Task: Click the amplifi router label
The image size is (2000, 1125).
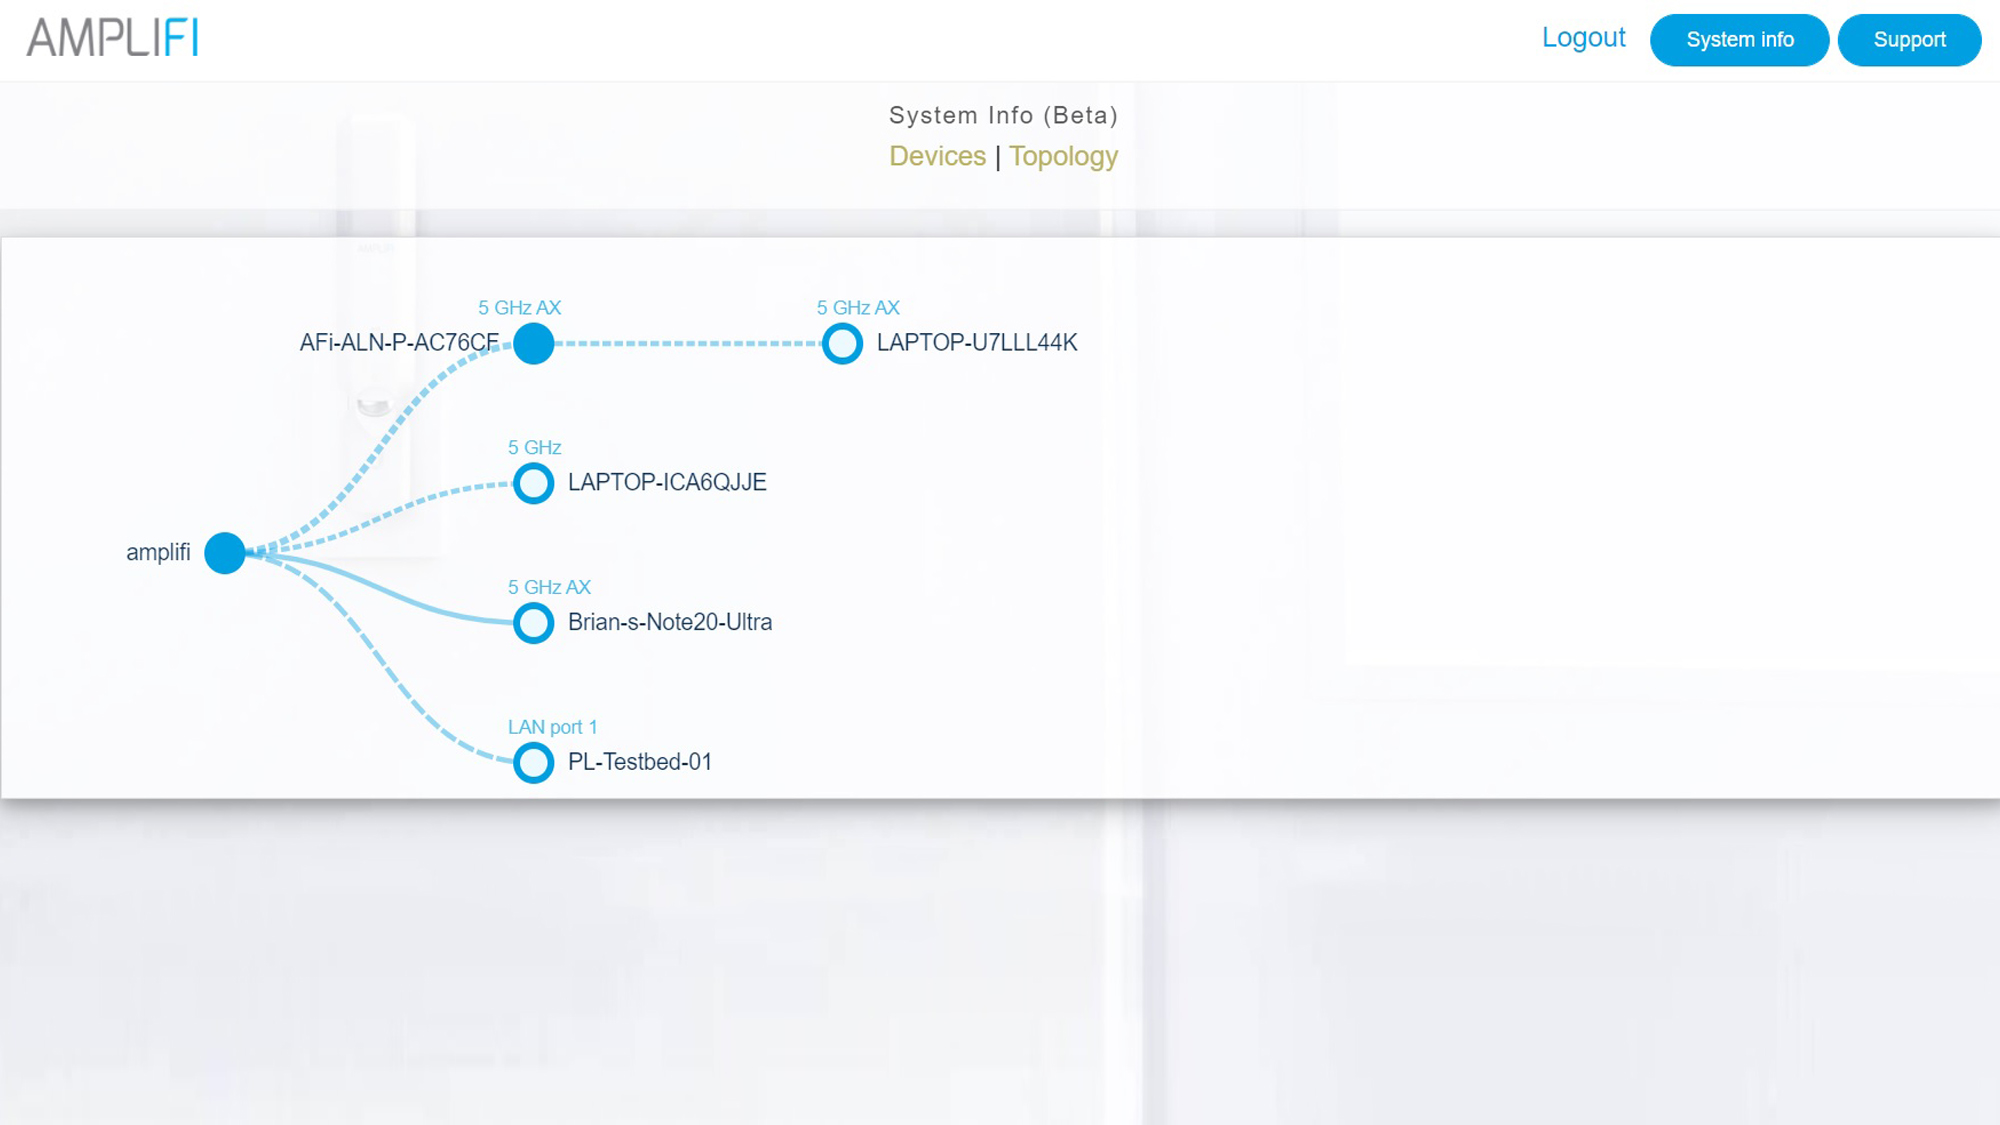Action: pos(158,553)
